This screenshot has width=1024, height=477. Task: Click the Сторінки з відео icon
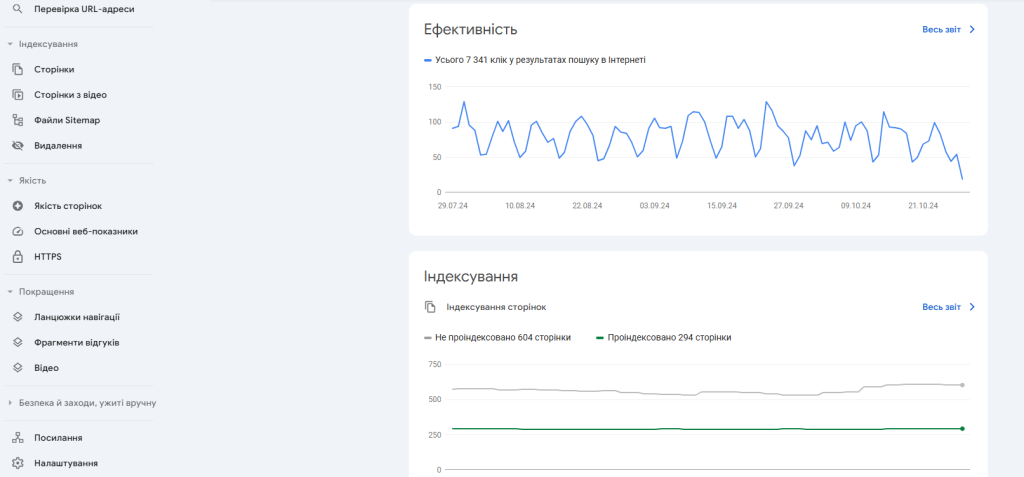[17, 95]
